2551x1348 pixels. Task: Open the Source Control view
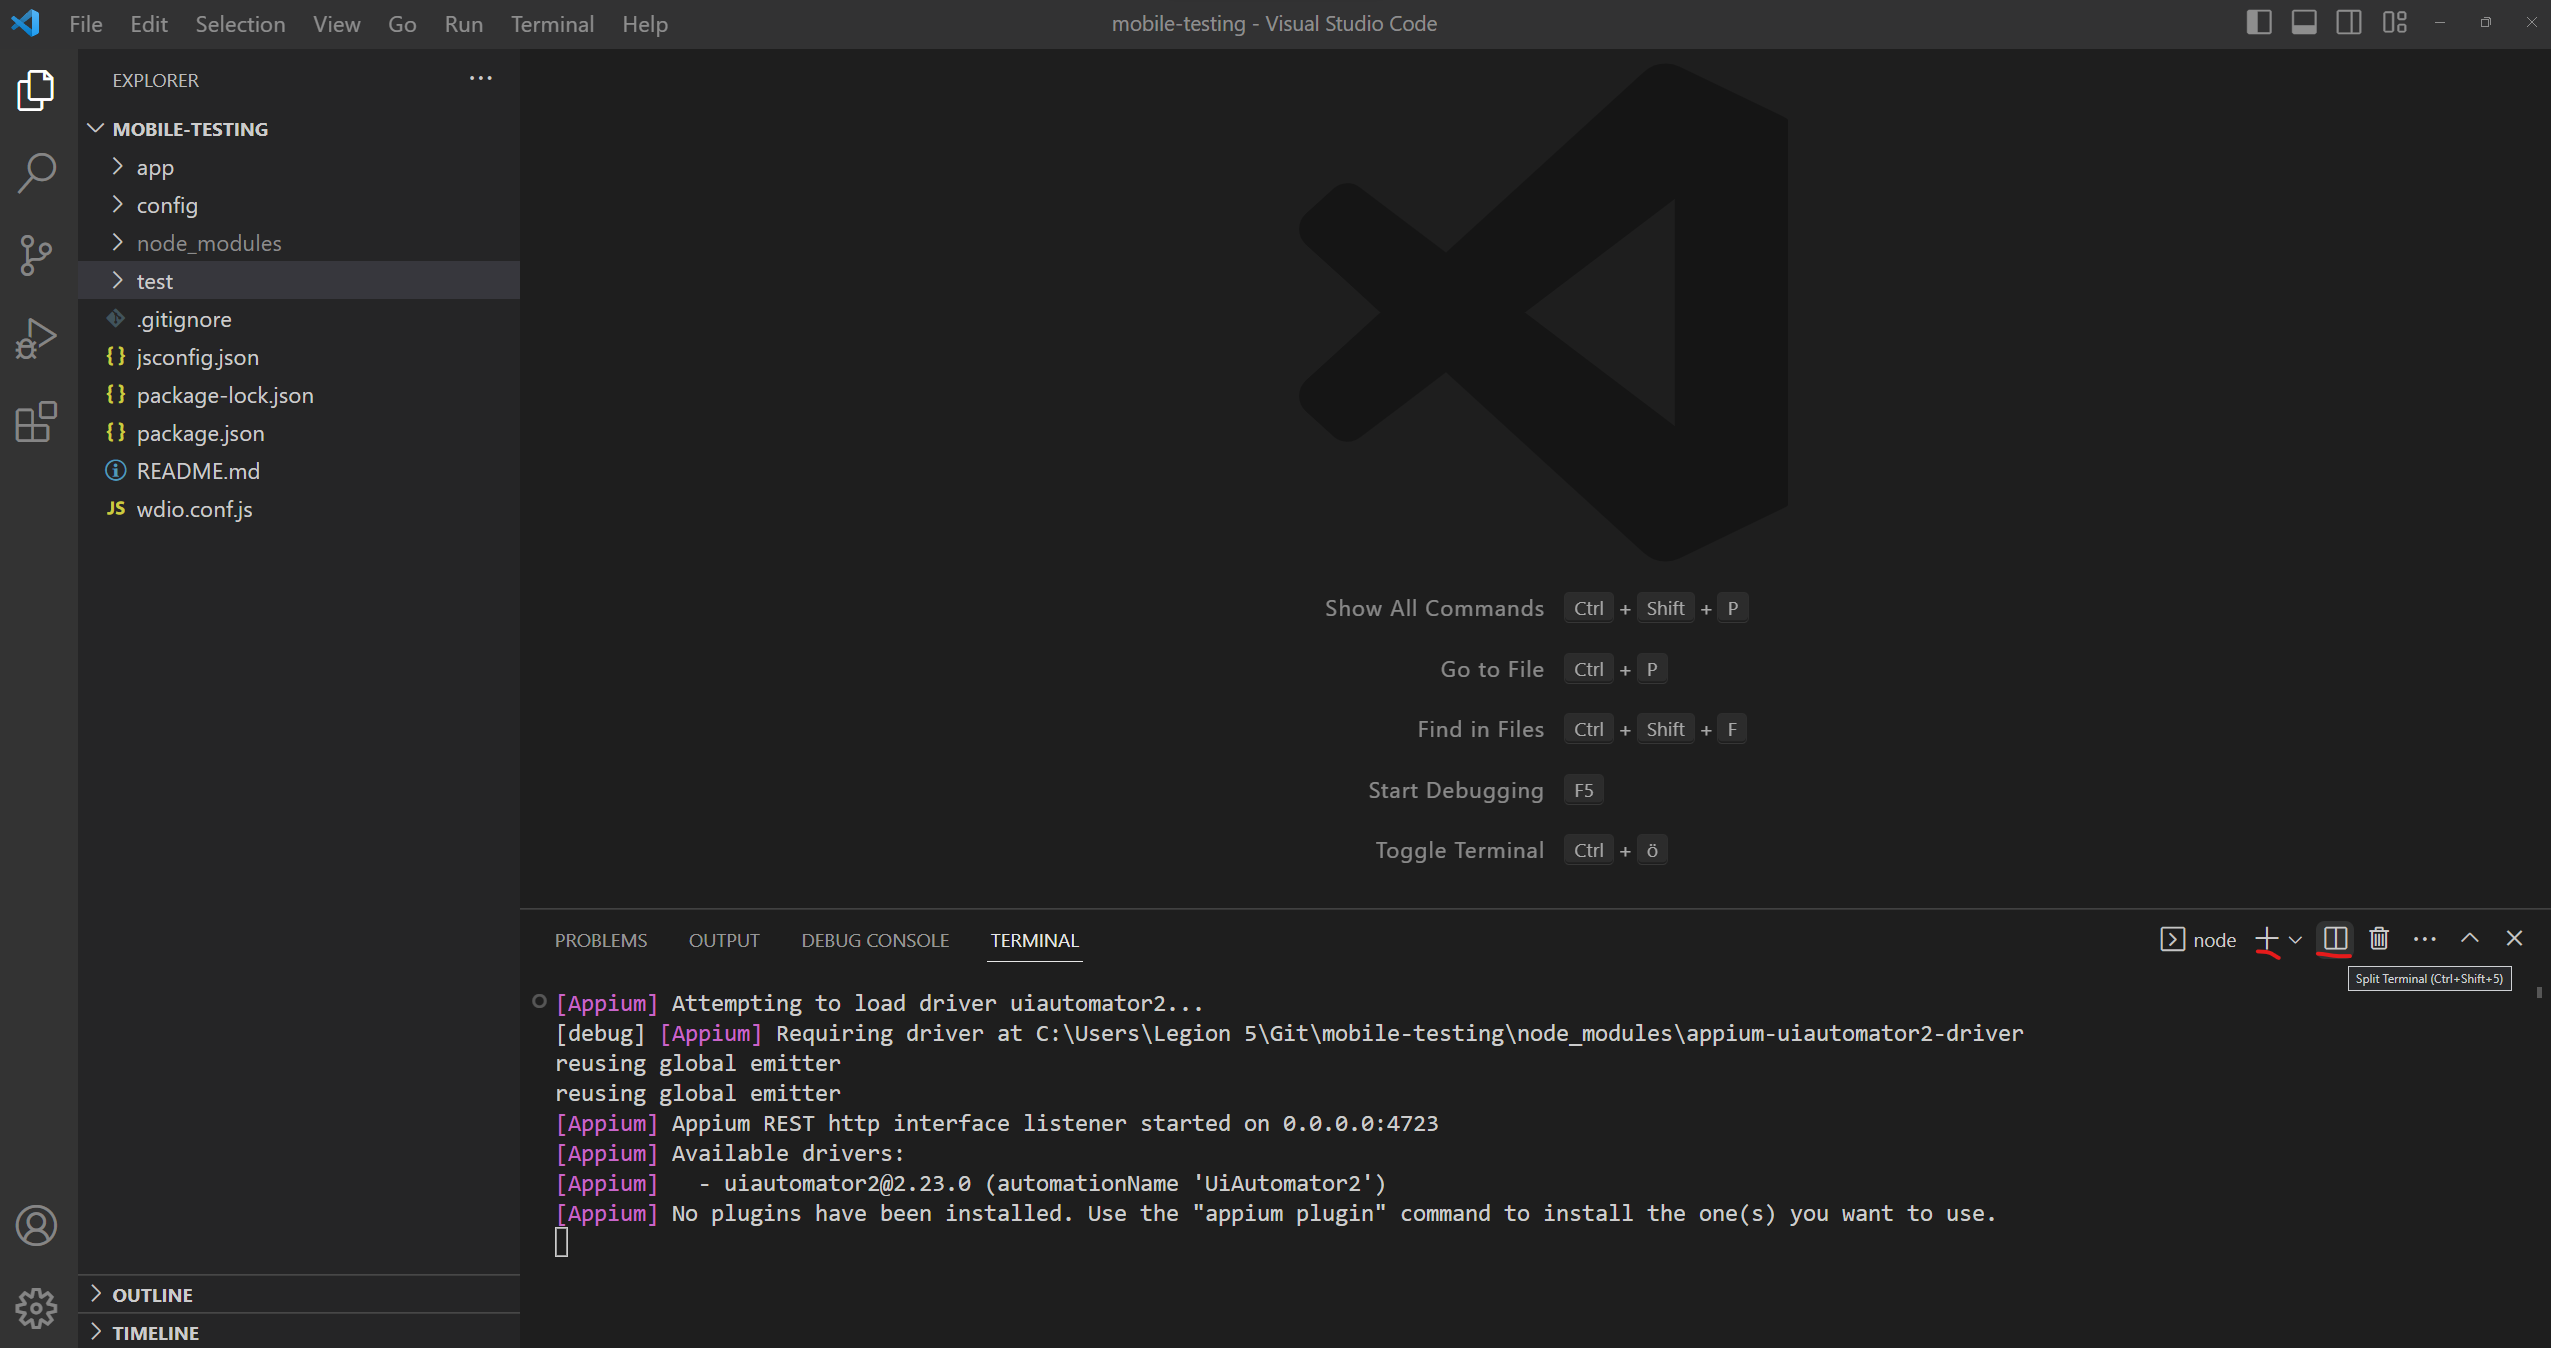coord(36,255)
